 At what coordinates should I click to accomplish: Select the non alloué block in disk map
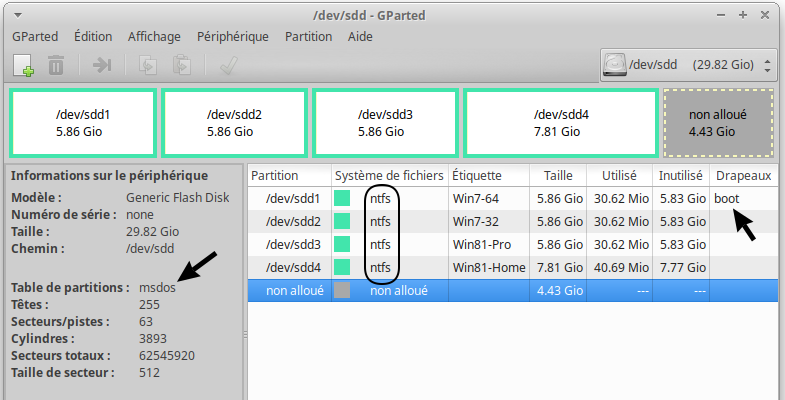pyautogui.click(x=717, y=122)
